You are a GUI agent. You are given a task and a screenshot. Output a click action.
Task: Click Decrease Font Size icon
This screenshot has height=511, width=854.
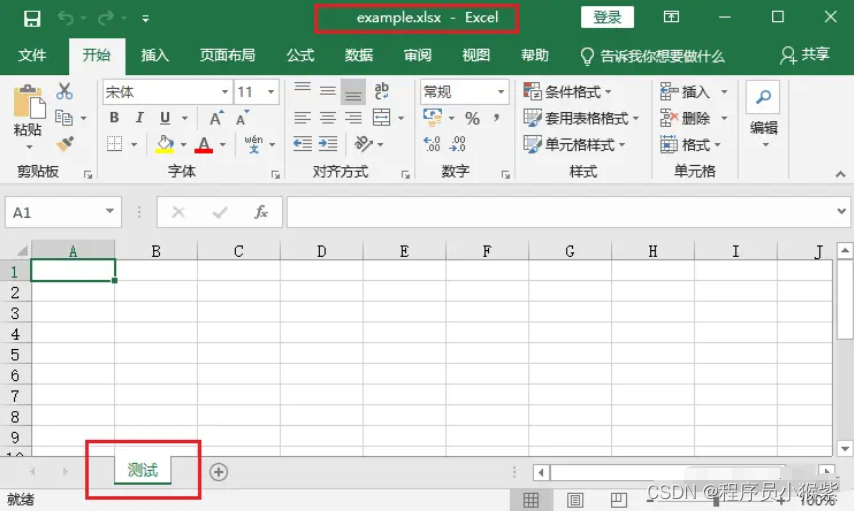point(242,118)
